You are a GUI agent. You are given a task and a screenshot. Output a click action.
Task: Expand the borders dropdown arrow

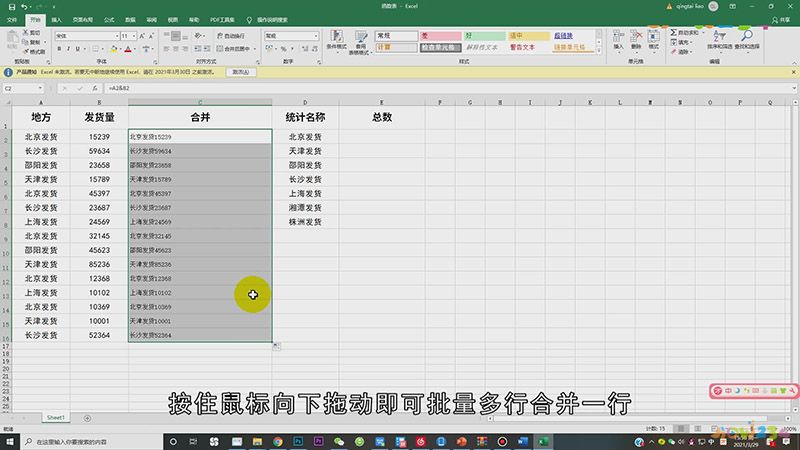[103, 49]
